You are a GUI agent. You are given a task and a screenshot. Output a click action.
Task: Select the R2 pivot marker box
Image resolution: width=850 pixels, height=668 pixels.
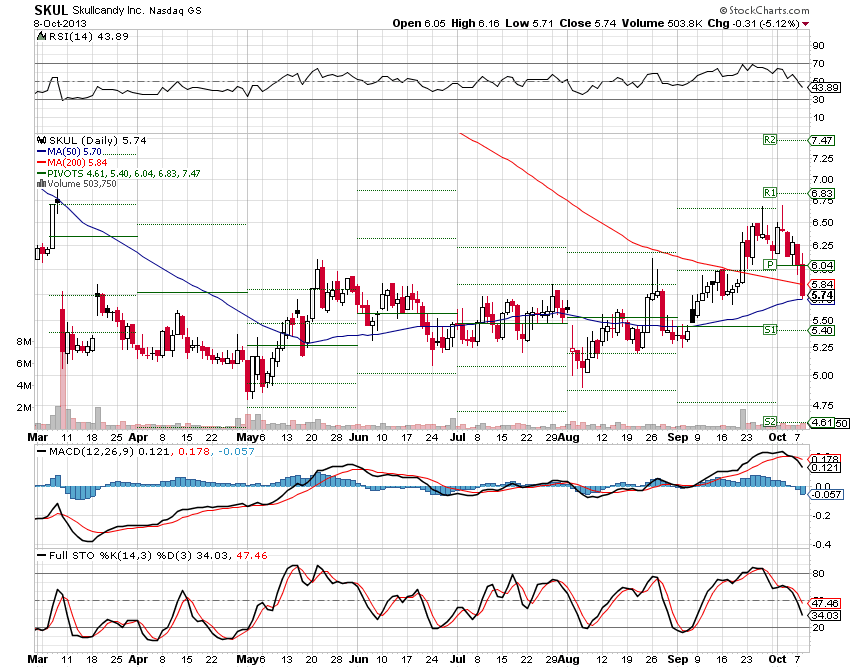[770, 140]
